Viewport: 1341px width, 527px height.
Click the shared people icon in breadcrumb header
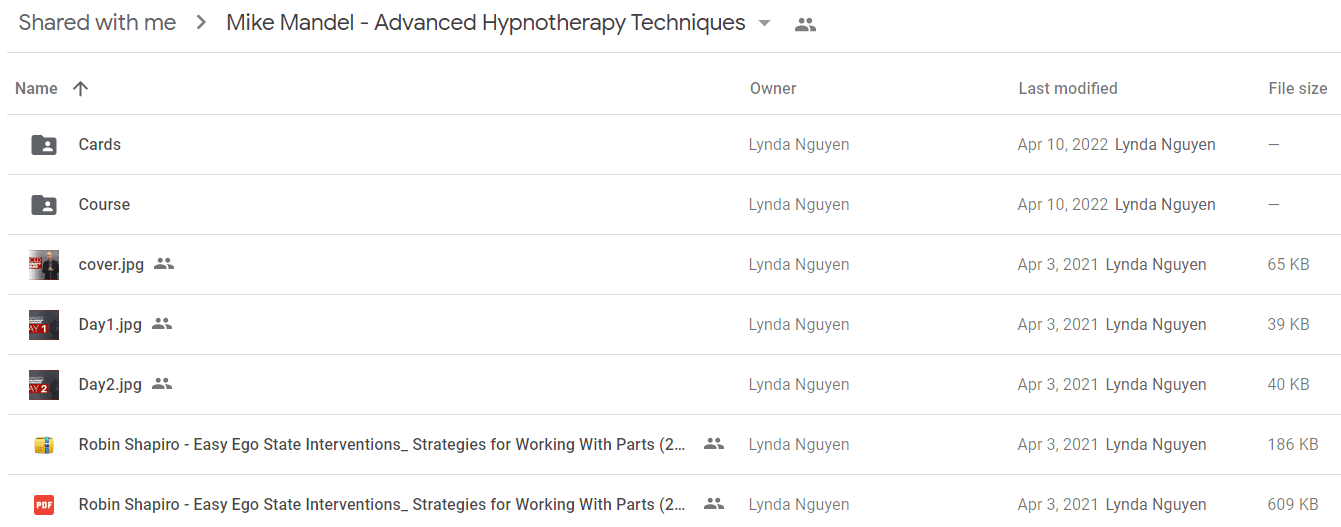(x=805, y=25)
